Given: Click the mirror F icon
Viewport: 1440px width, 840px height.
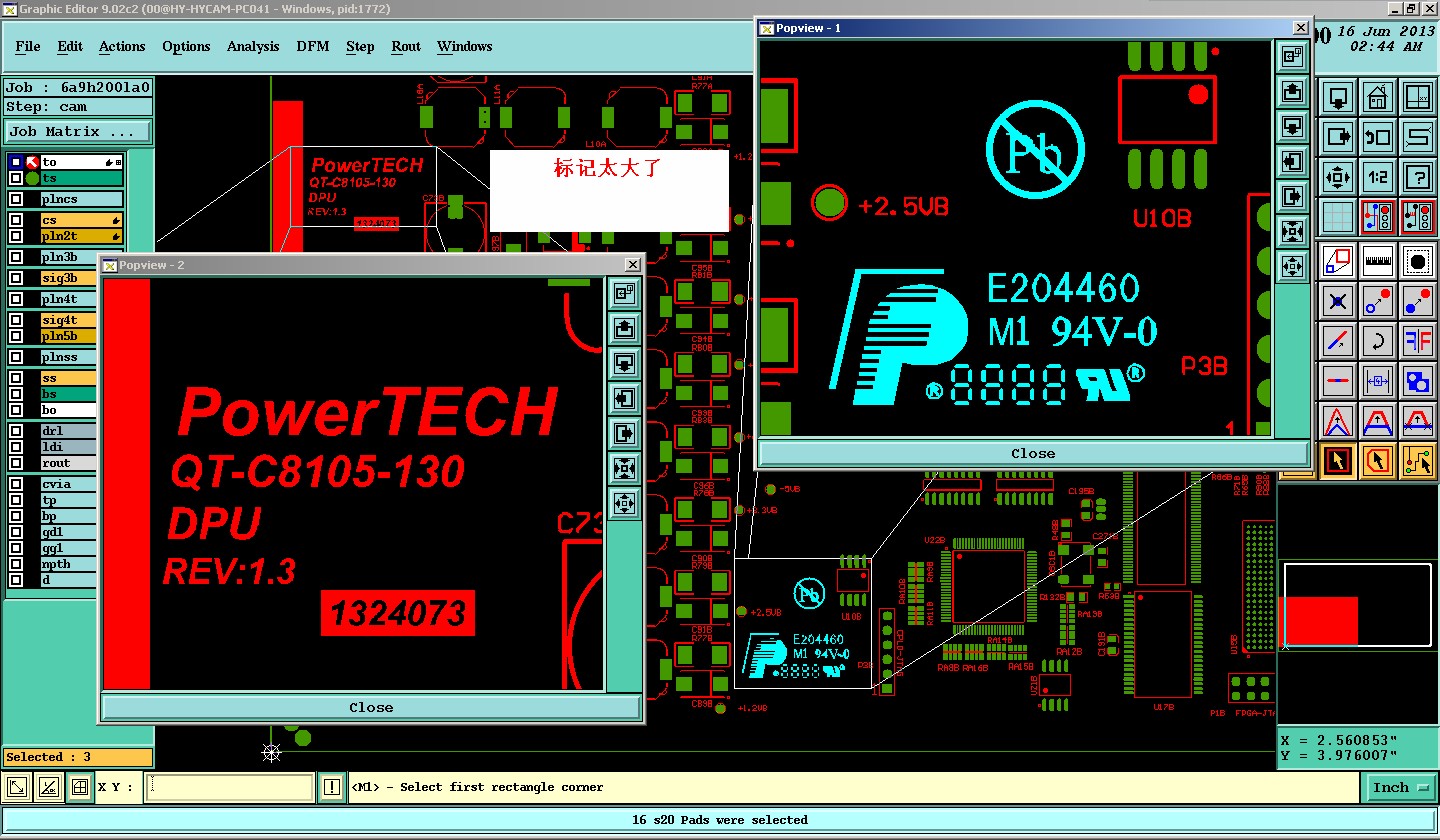Looking at the screenshot, I should 1418,341.
